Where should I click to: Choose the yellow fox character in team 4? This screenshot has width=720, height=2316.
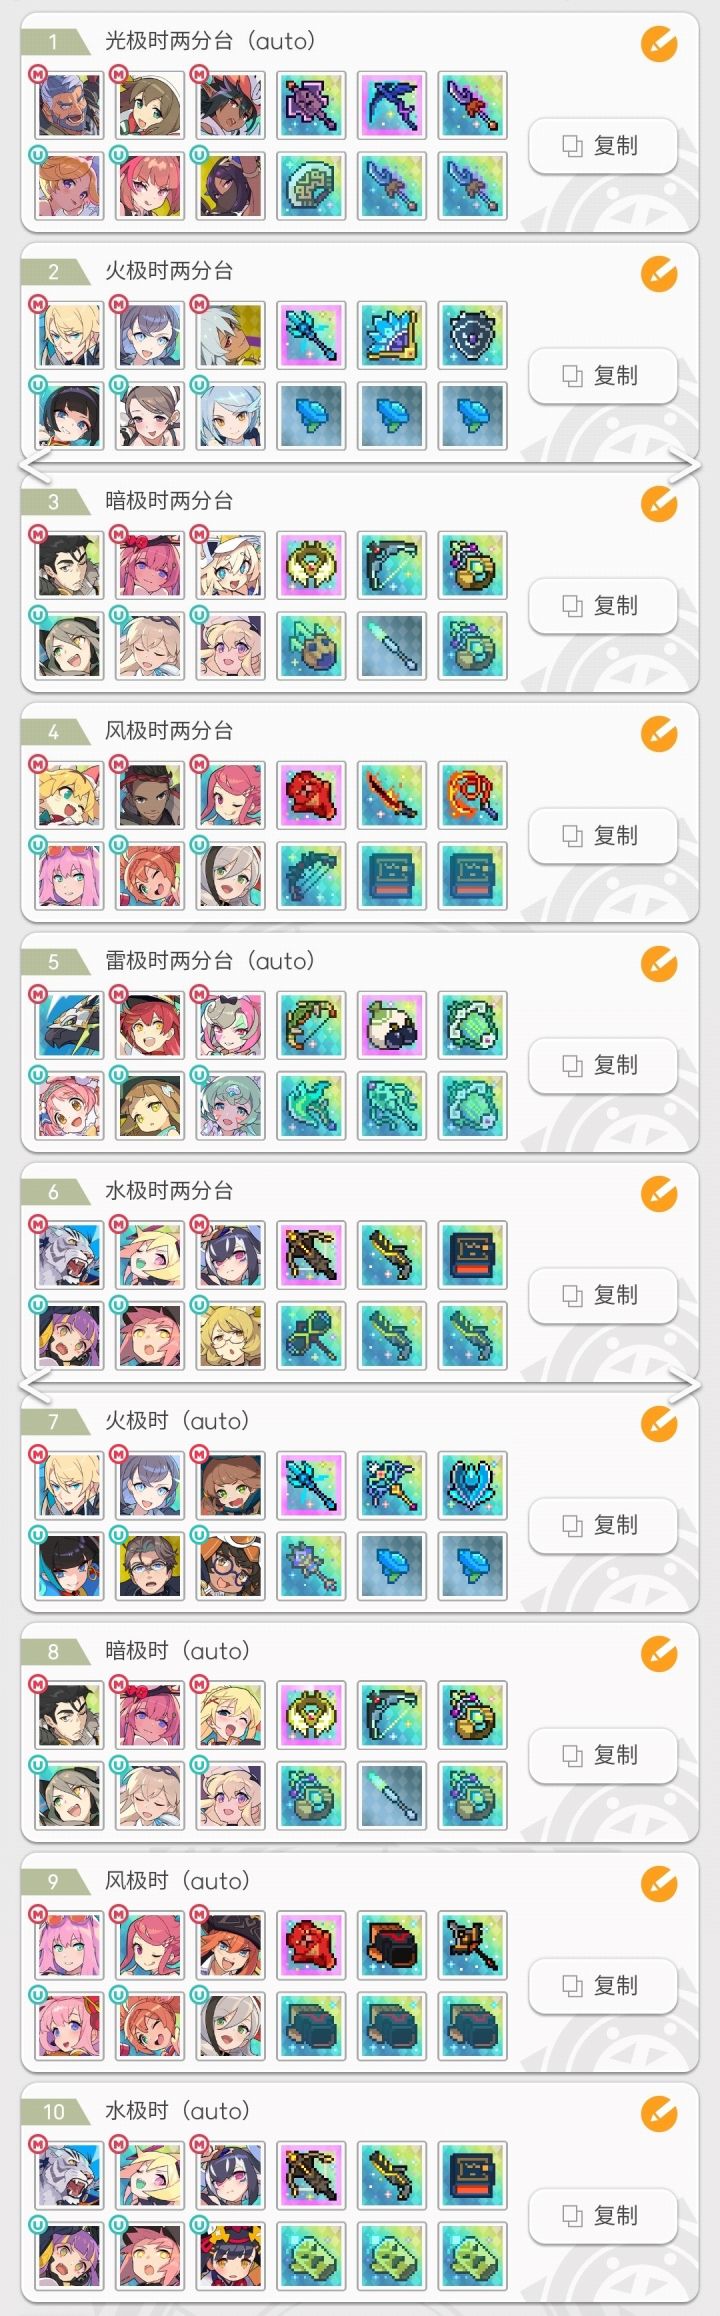[69, 795]
